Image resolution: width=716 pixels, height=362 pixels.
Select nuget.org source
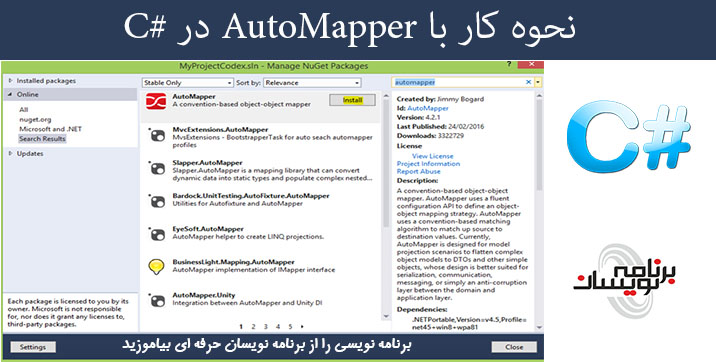point(35,120)
